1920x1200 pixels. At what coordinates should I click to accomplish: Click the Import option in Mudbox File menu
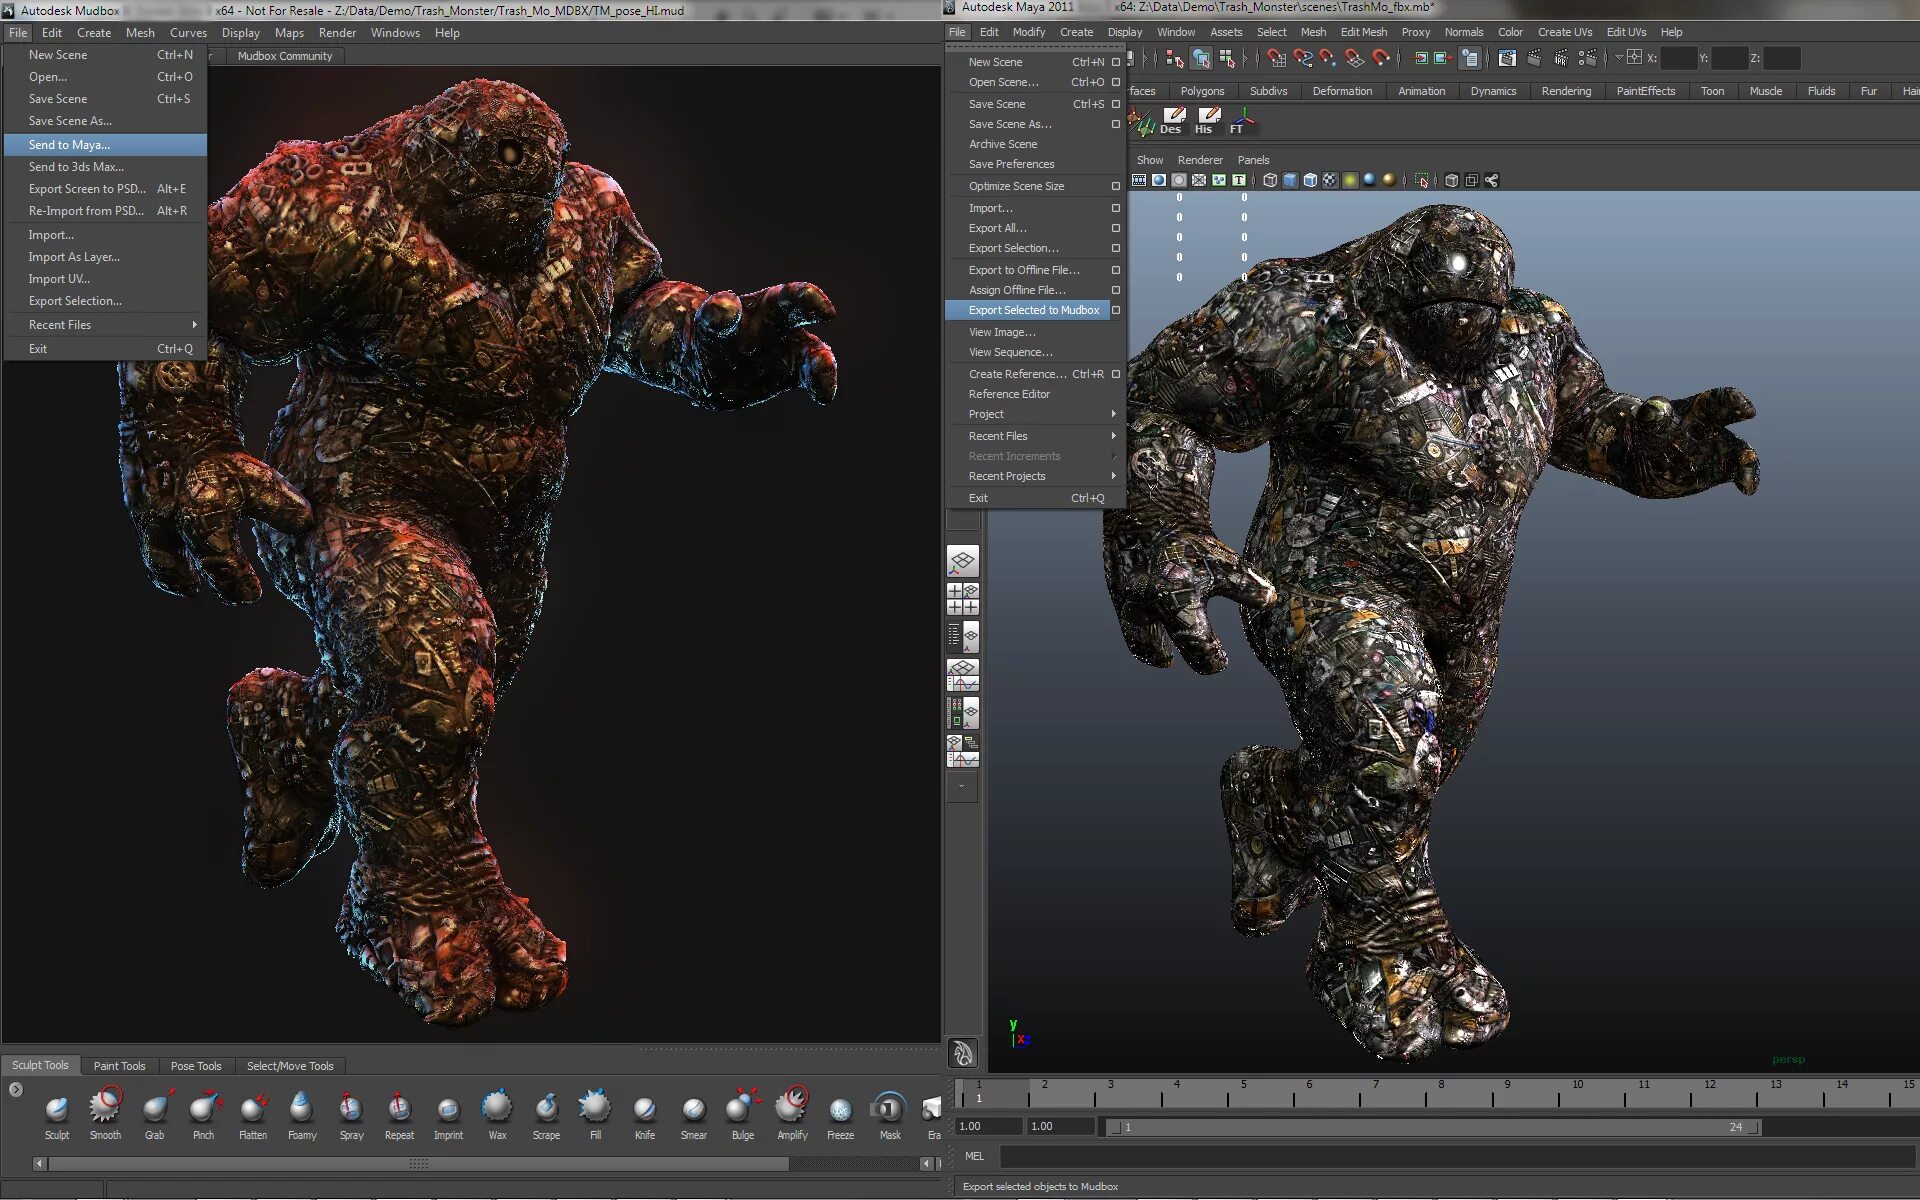point(51,234)
